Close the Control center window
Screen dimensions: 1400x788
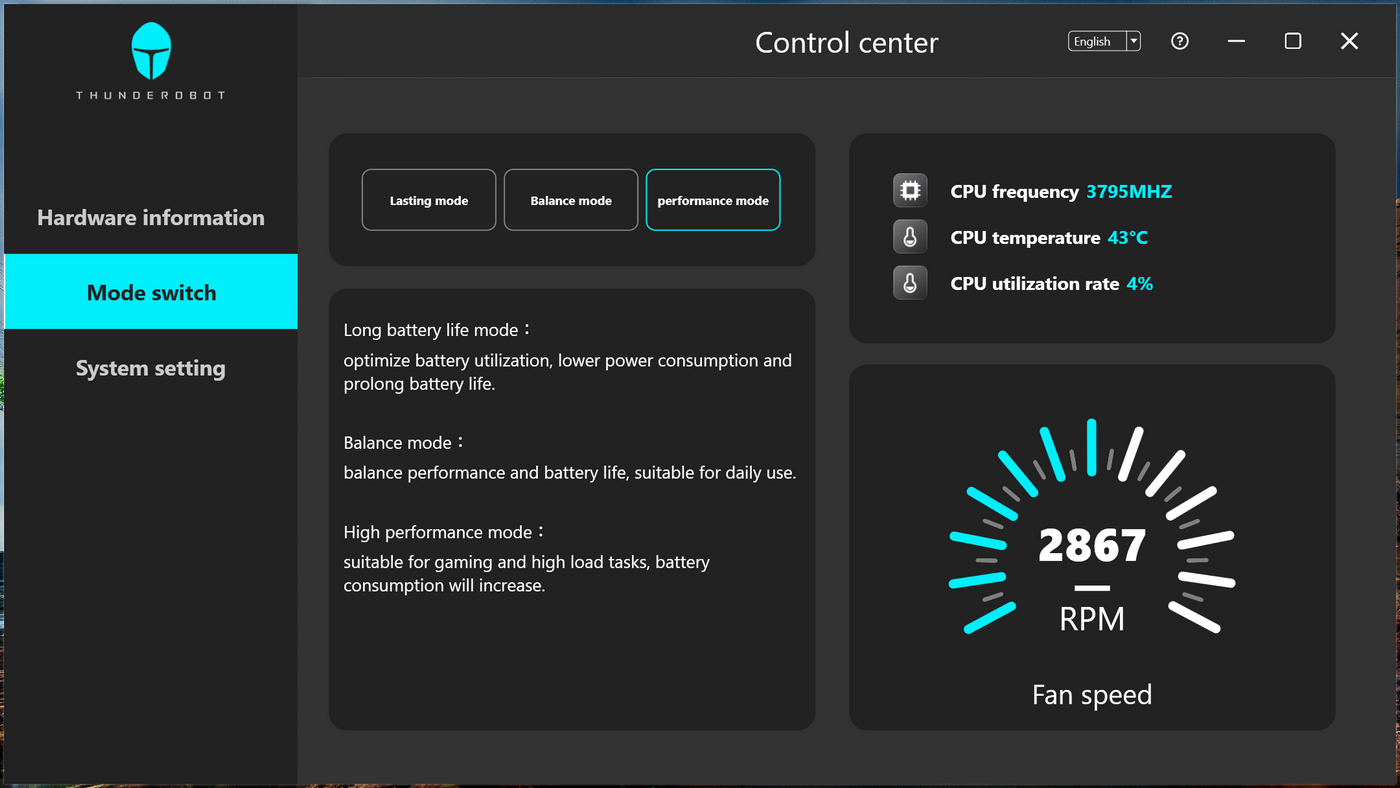(1349, 41)
